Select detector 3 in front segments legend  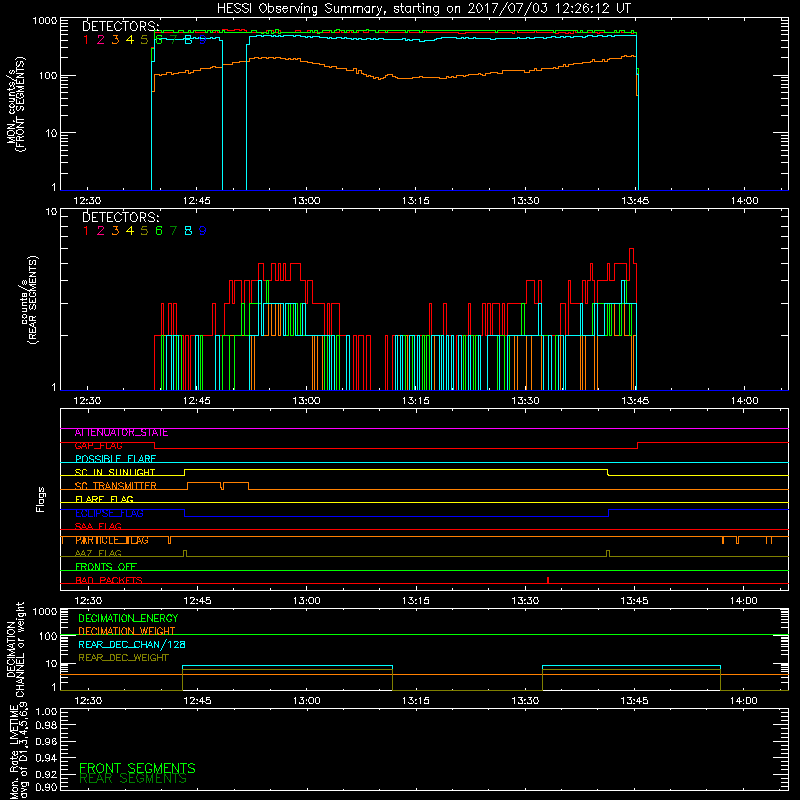115,40
